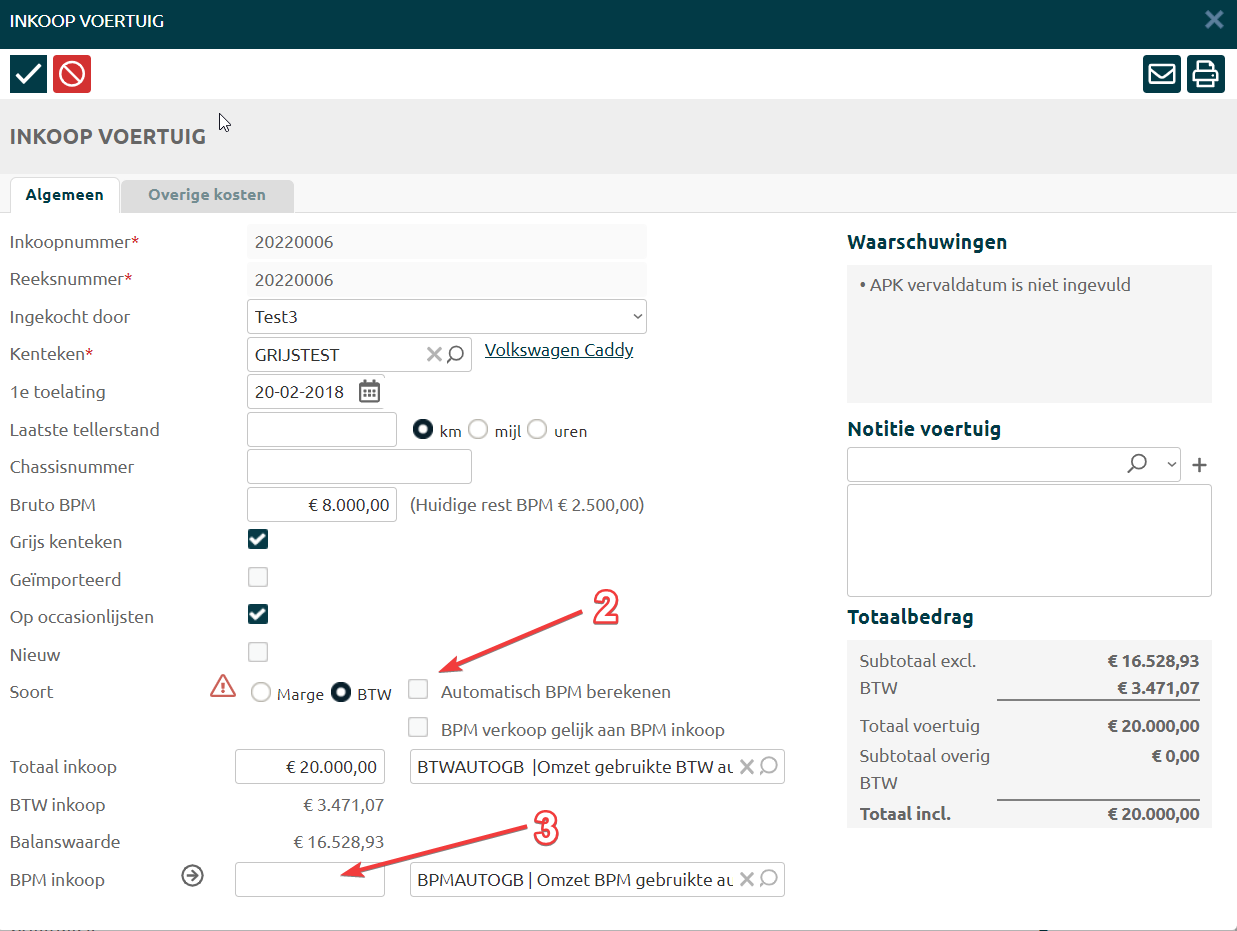Click the green checkmark save icon
The image size is (1237, 931).
point(28,74)
